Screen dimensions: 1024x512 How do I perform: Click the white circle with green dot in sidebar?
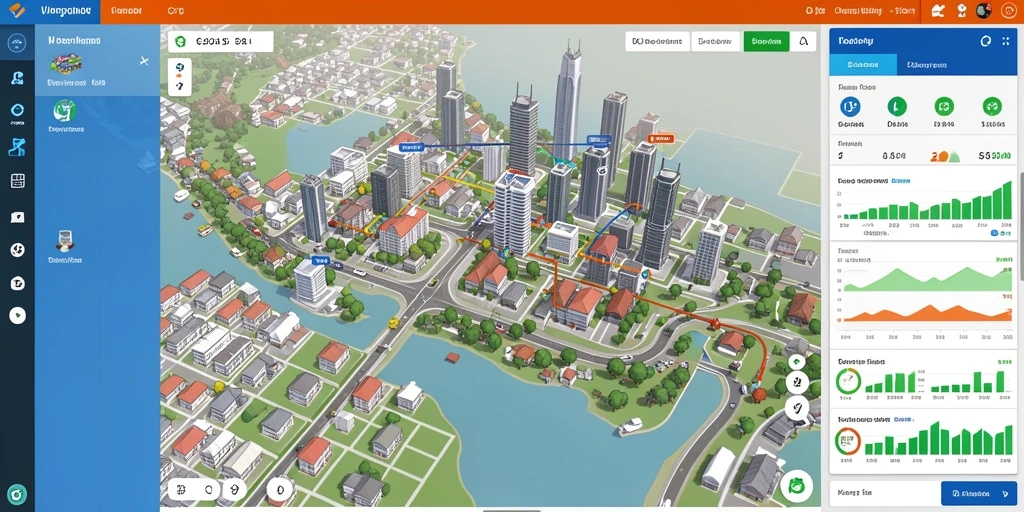(x=18, y=315)
